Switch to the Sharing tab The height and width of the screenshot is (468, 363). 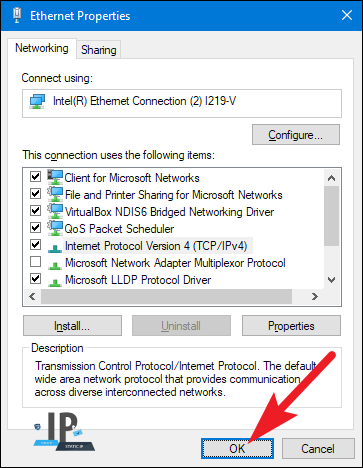coord(99,50)
